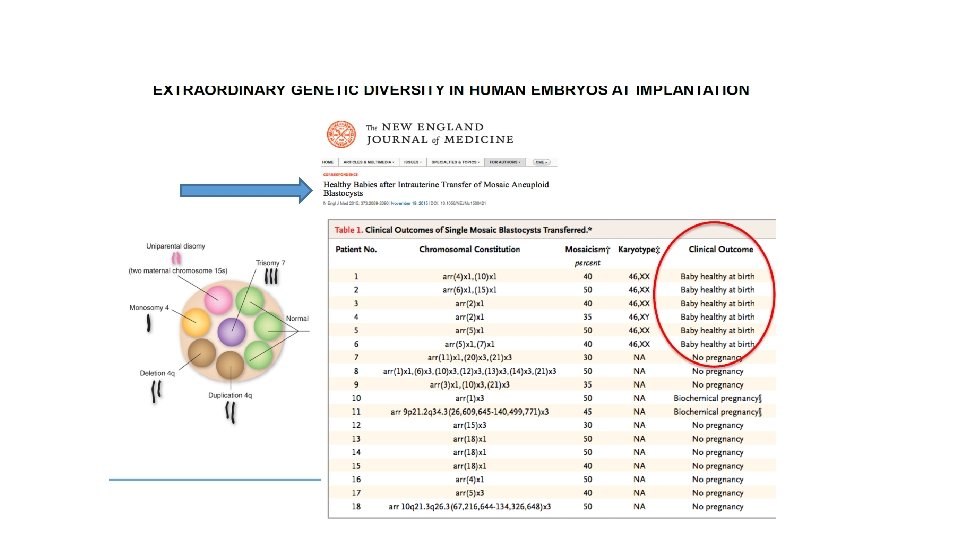The width and height of the screenshot is (960, 540).
Task: Click the 'Deletion 4q' diagram label
Action: tap(157, 373)
